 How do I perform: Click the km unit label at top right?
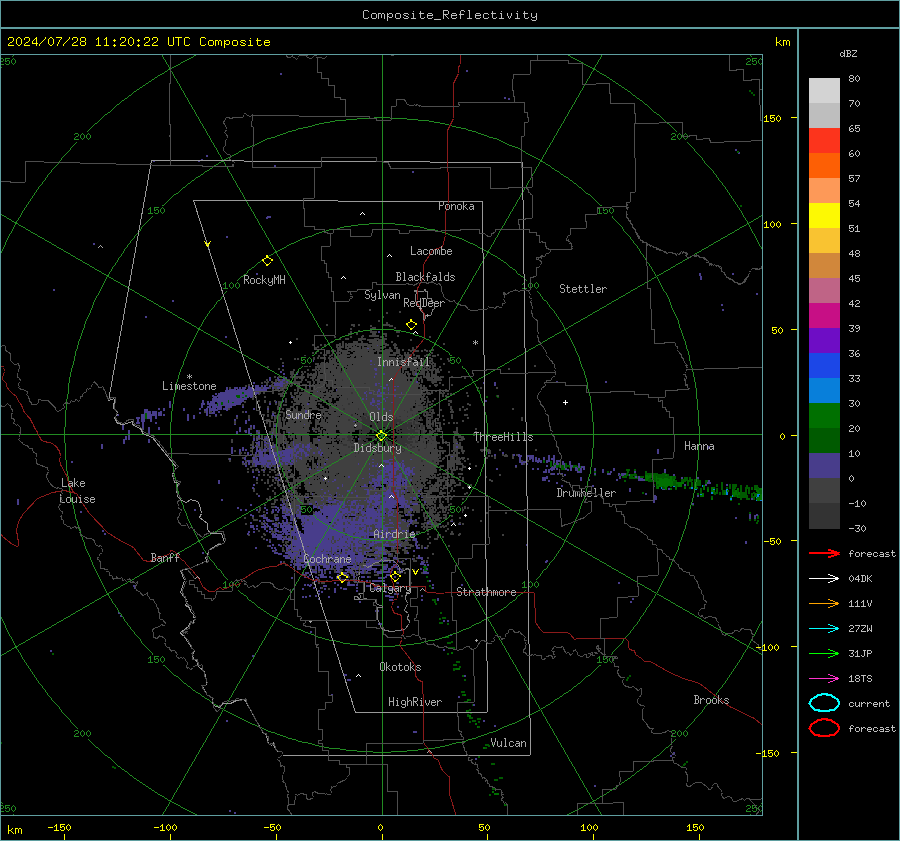782,42
